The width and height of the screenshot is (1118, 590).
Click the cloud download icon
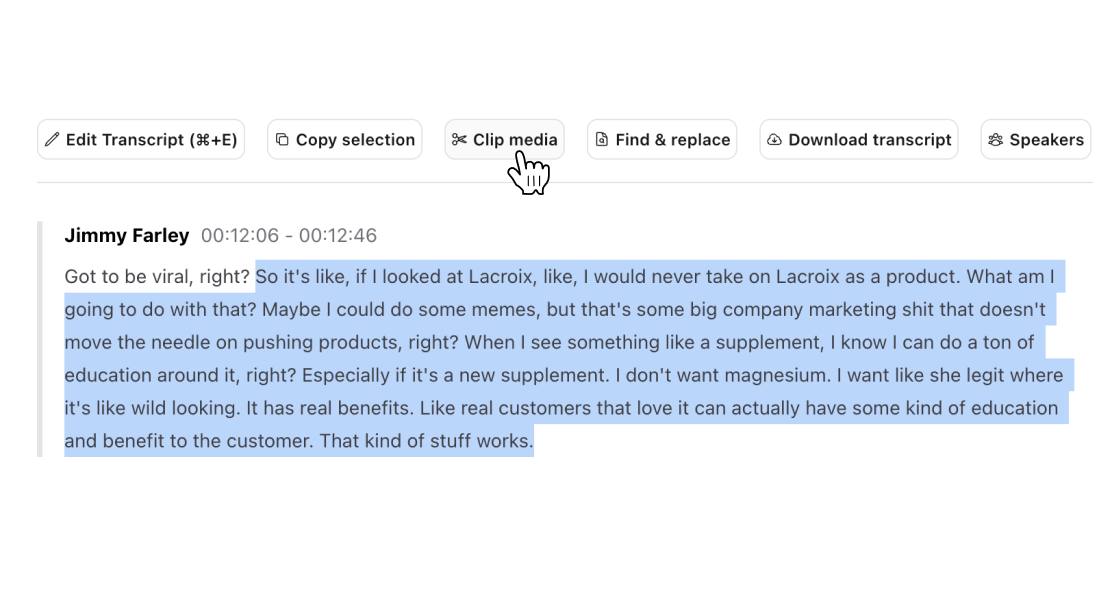(x=774, y=140)
